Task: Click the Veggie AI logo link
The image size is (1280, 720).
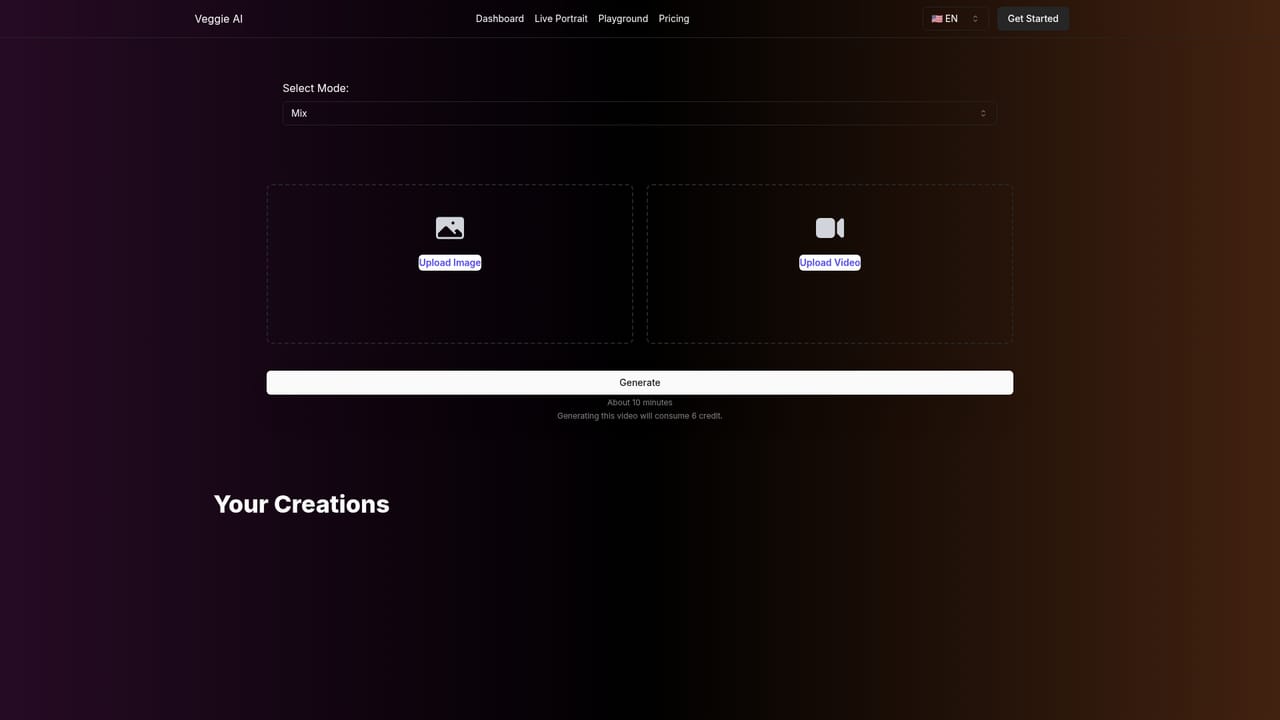Action: (x=219, y=19)
